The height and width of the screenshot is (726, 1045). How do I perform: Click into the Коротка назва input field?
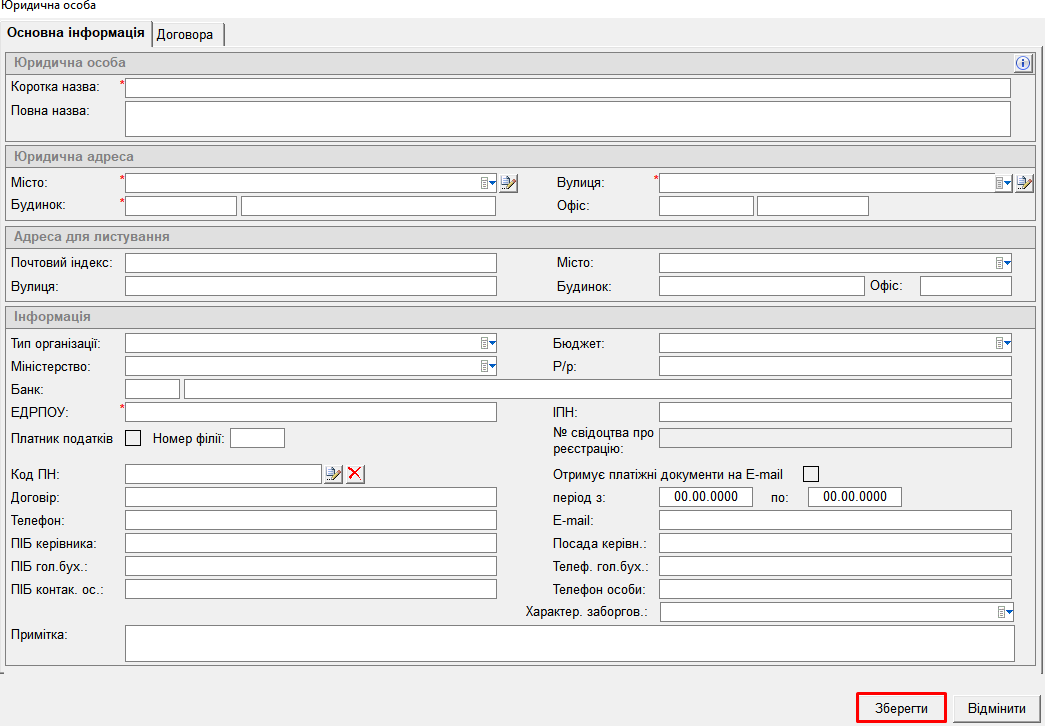pos(567,88)
